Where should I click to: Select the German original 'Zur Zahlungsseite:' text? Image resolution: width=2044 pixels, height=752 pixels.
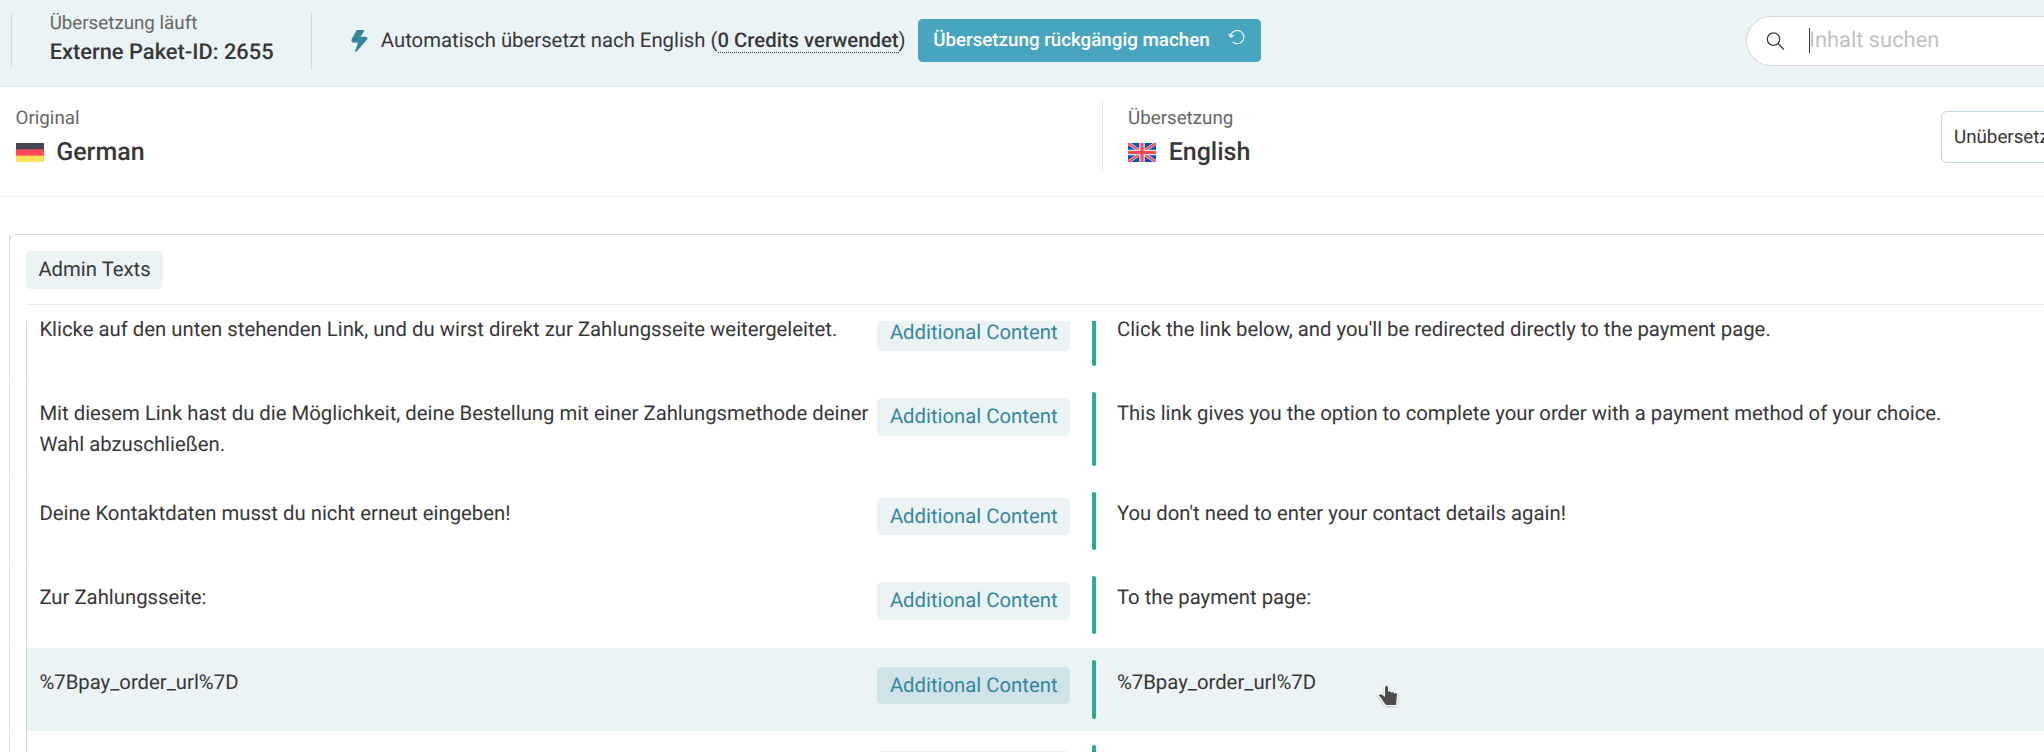coord(123,598)
